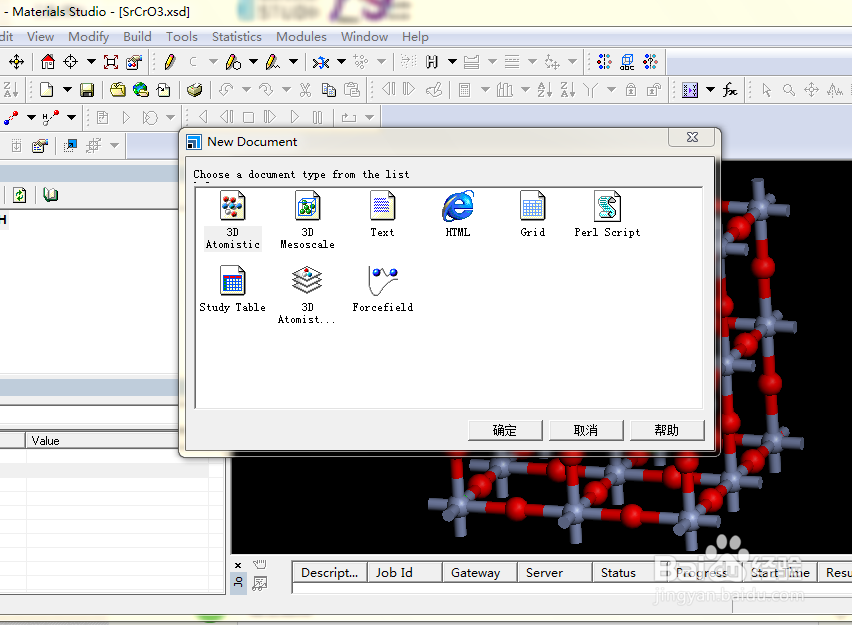This screenshot has height=625, width=852.
Task: Click the Import globe icon
Action: coord(141,90)
